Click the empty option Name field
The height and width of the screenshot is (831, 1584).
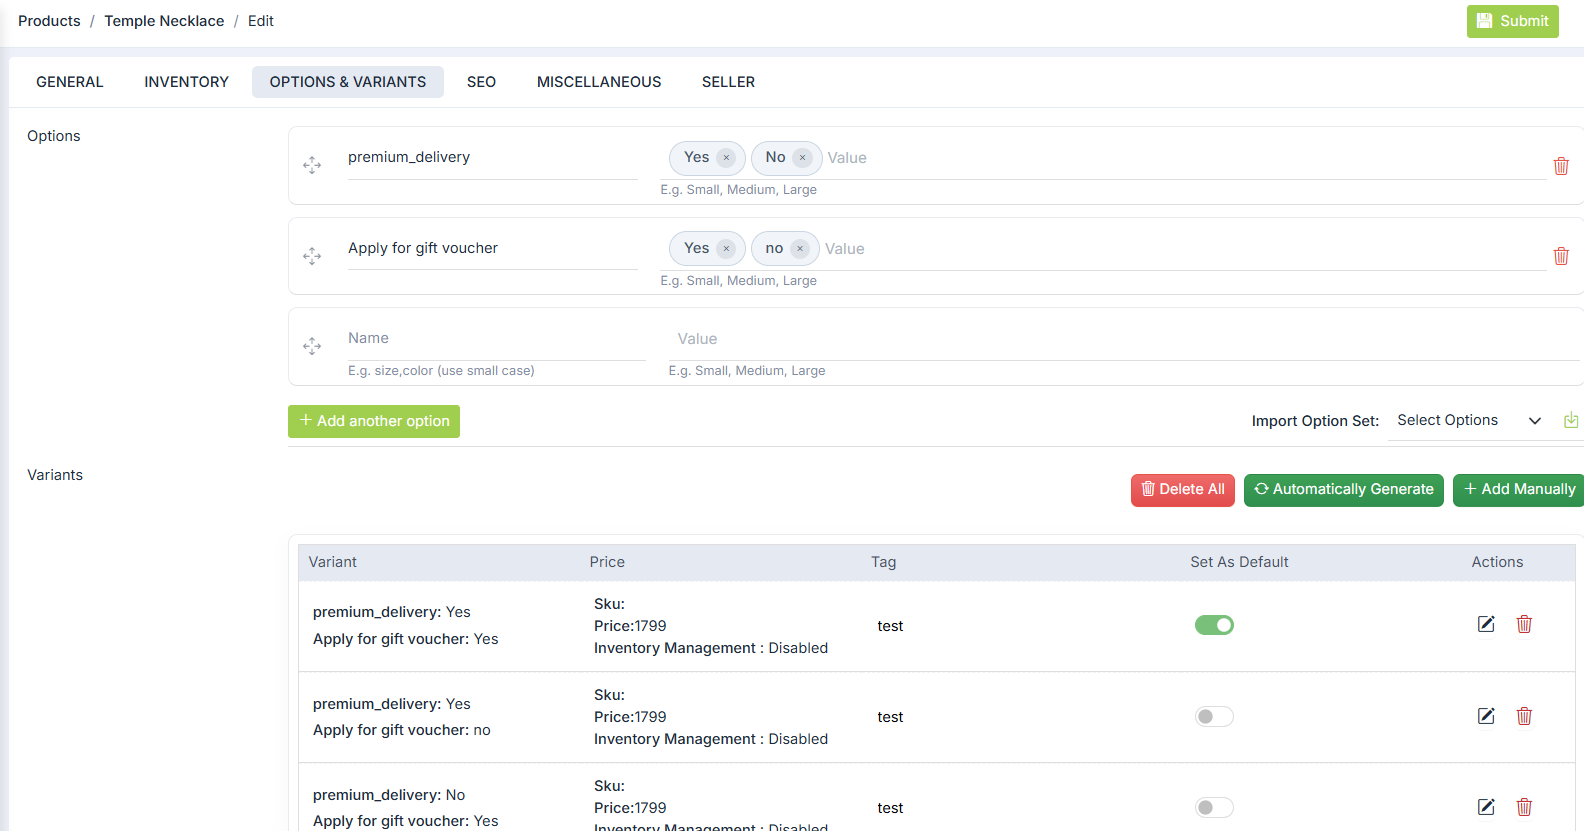[497, 339]
